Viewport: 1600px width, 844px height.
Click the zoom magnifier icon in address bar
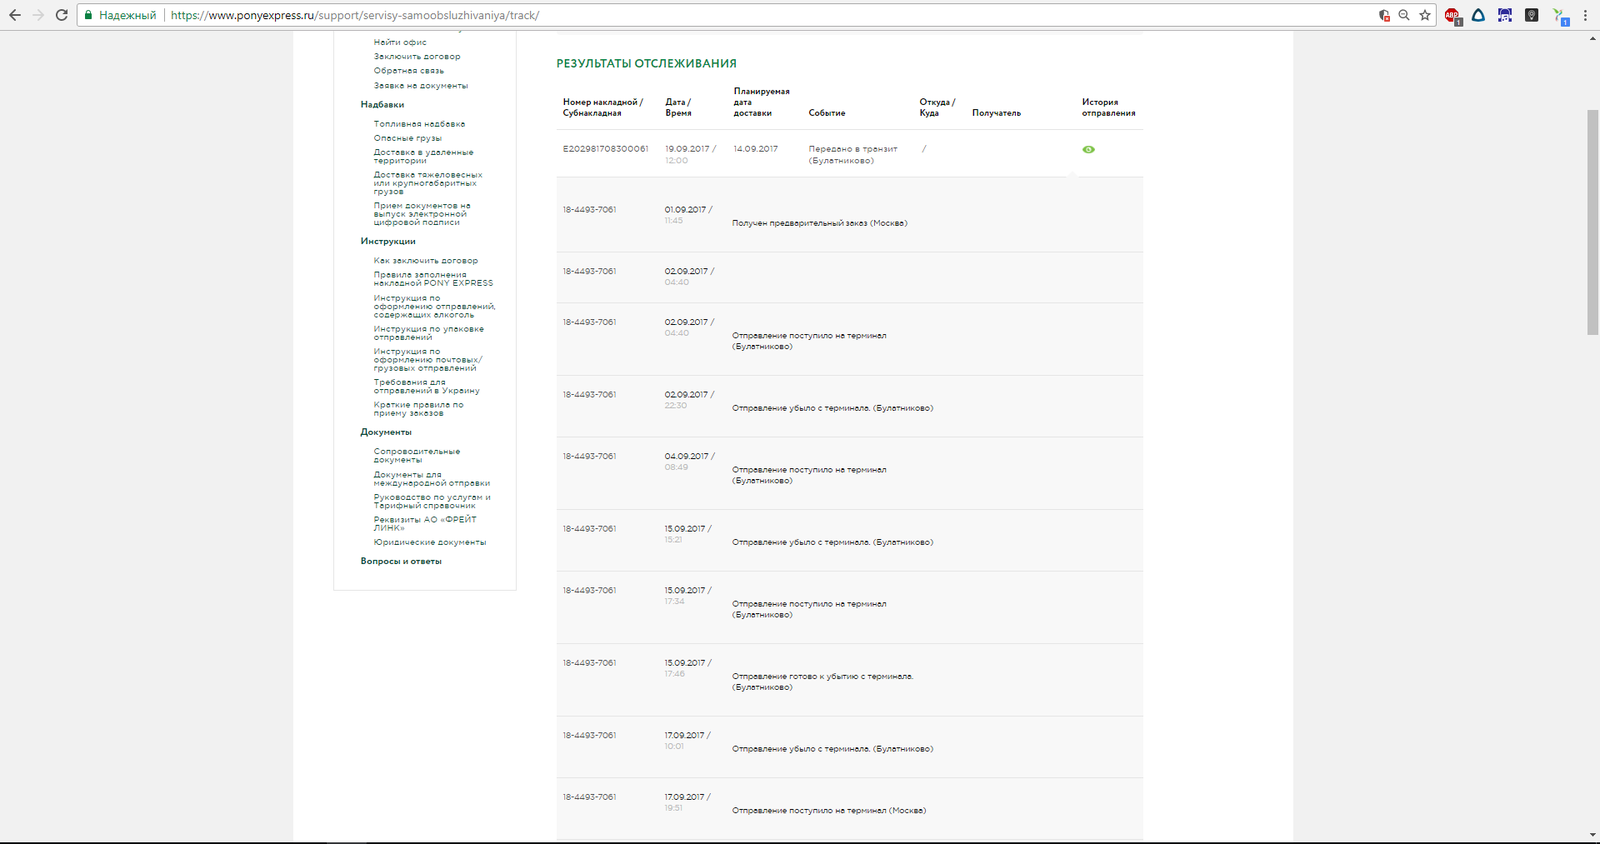click(1404, 15)
